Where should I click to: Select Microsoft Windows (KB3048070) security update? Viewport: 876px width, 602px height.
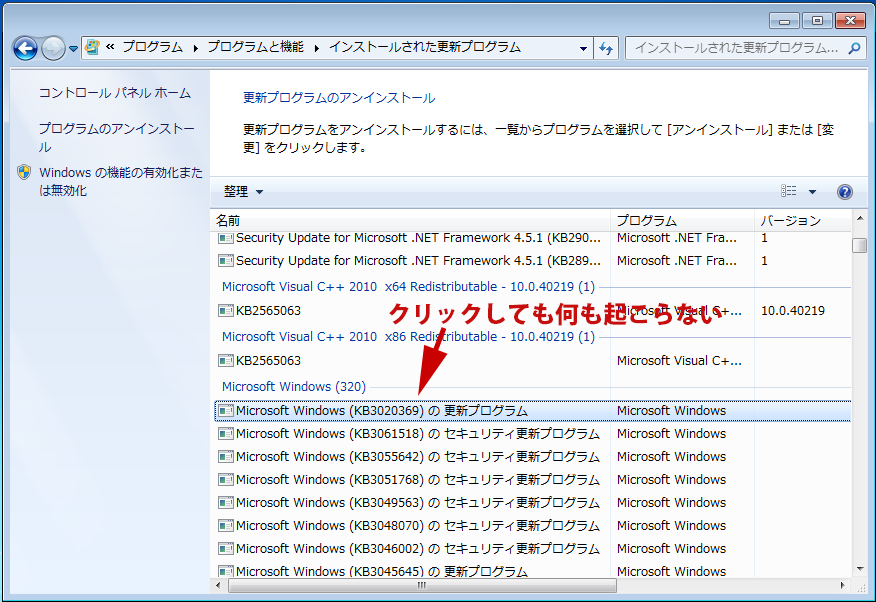coord(533,525)
